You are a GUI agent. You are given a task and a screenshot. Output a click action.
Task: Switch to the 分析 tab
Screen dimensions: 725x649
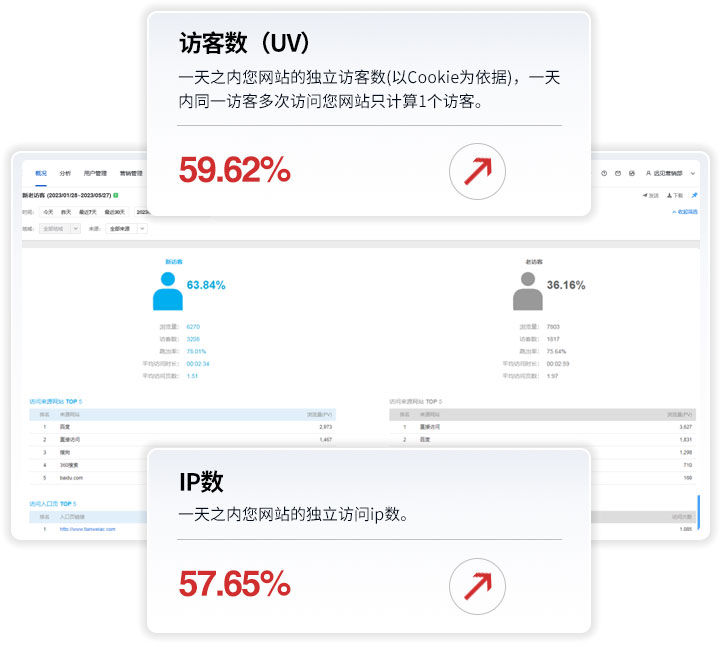pyautogui.click(x=65, y=173)
